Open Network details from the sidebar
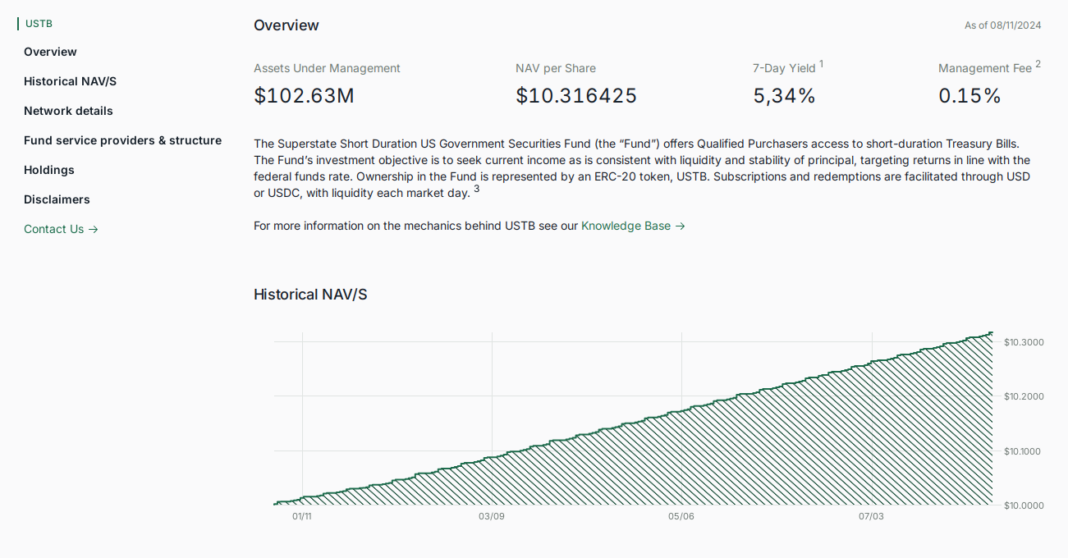 68,111
